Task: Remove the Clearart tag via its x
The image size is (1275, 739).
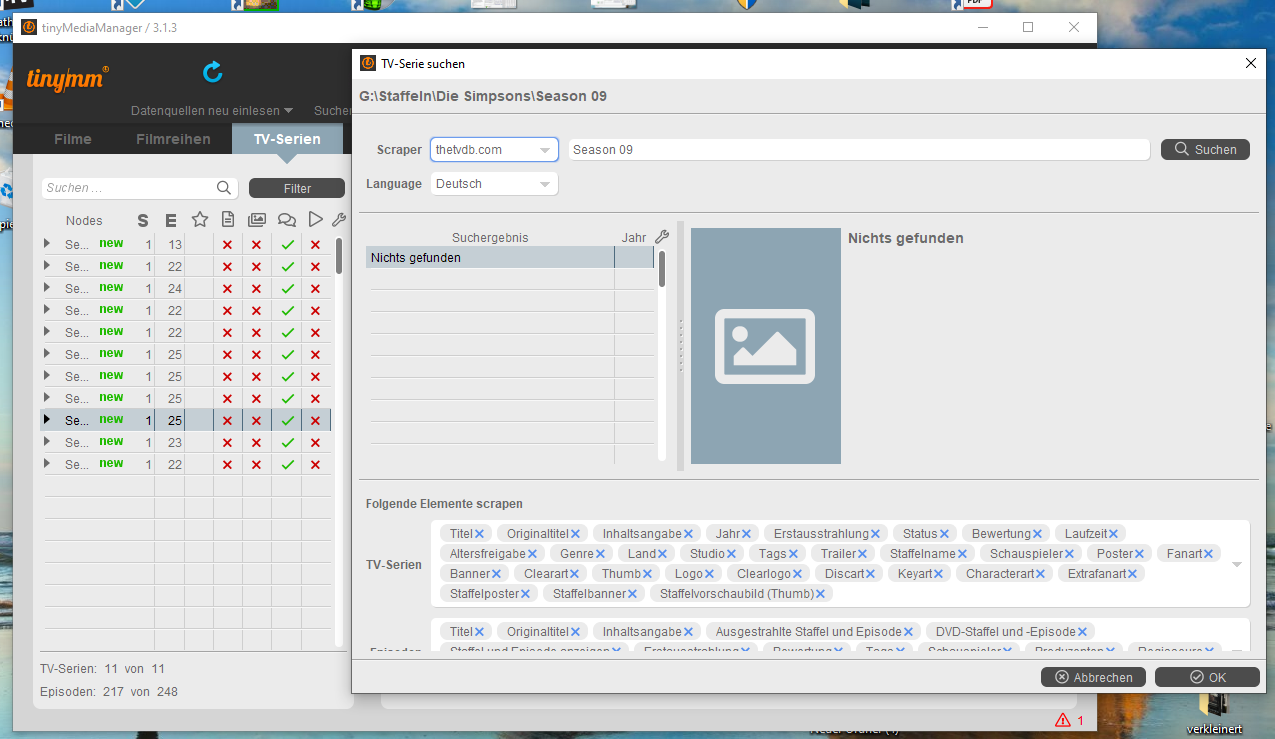Action: click(x=575, y=574)
